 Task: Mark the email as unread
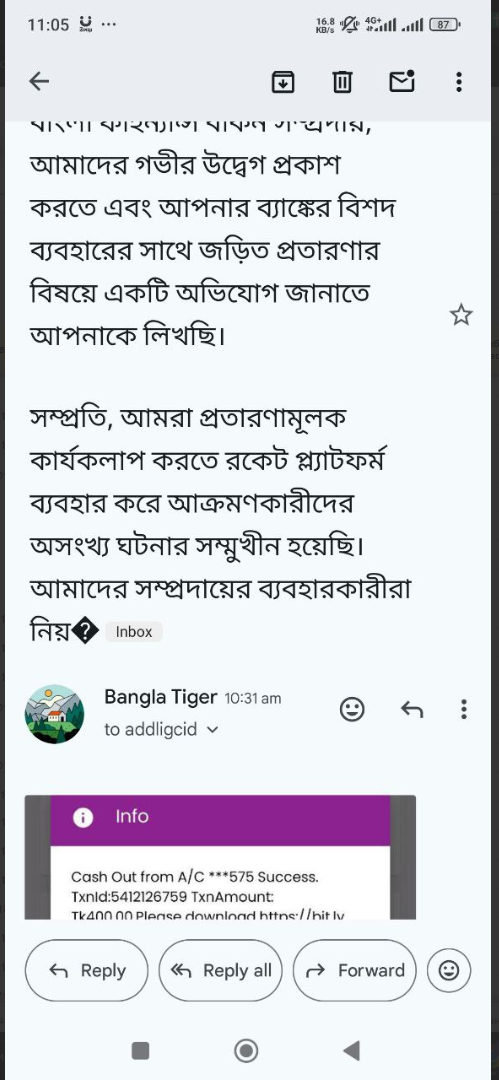[x=402, y=81]
